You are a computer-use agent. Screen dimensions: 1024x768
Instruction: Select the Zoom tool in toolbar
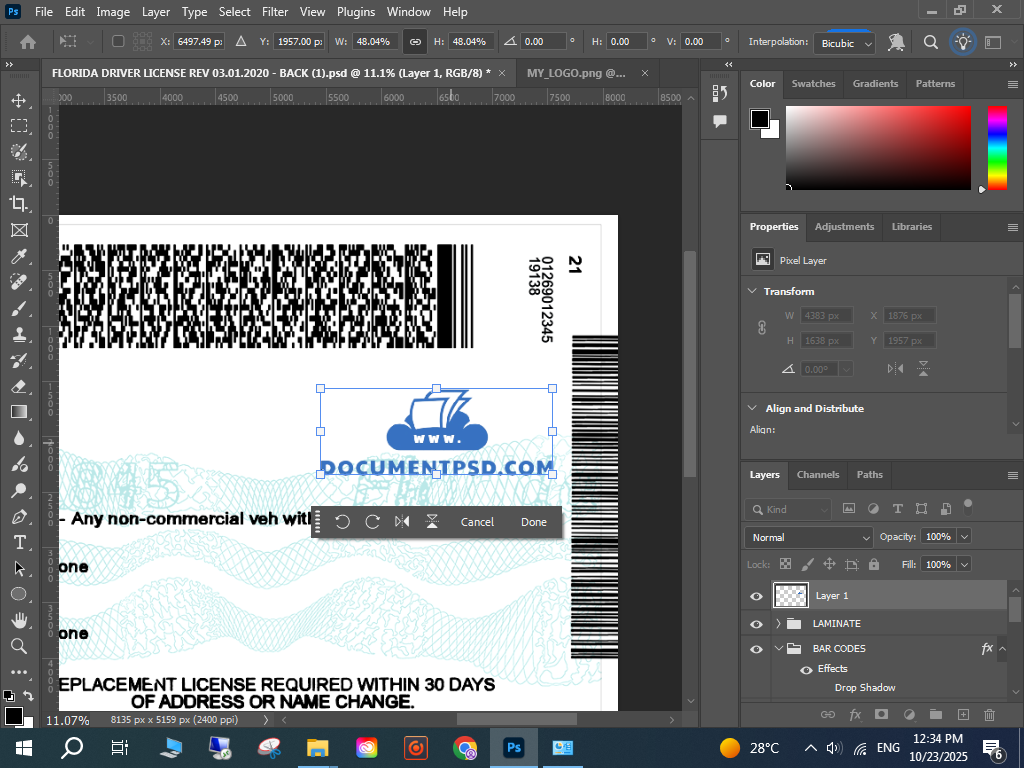click(19, 646)
